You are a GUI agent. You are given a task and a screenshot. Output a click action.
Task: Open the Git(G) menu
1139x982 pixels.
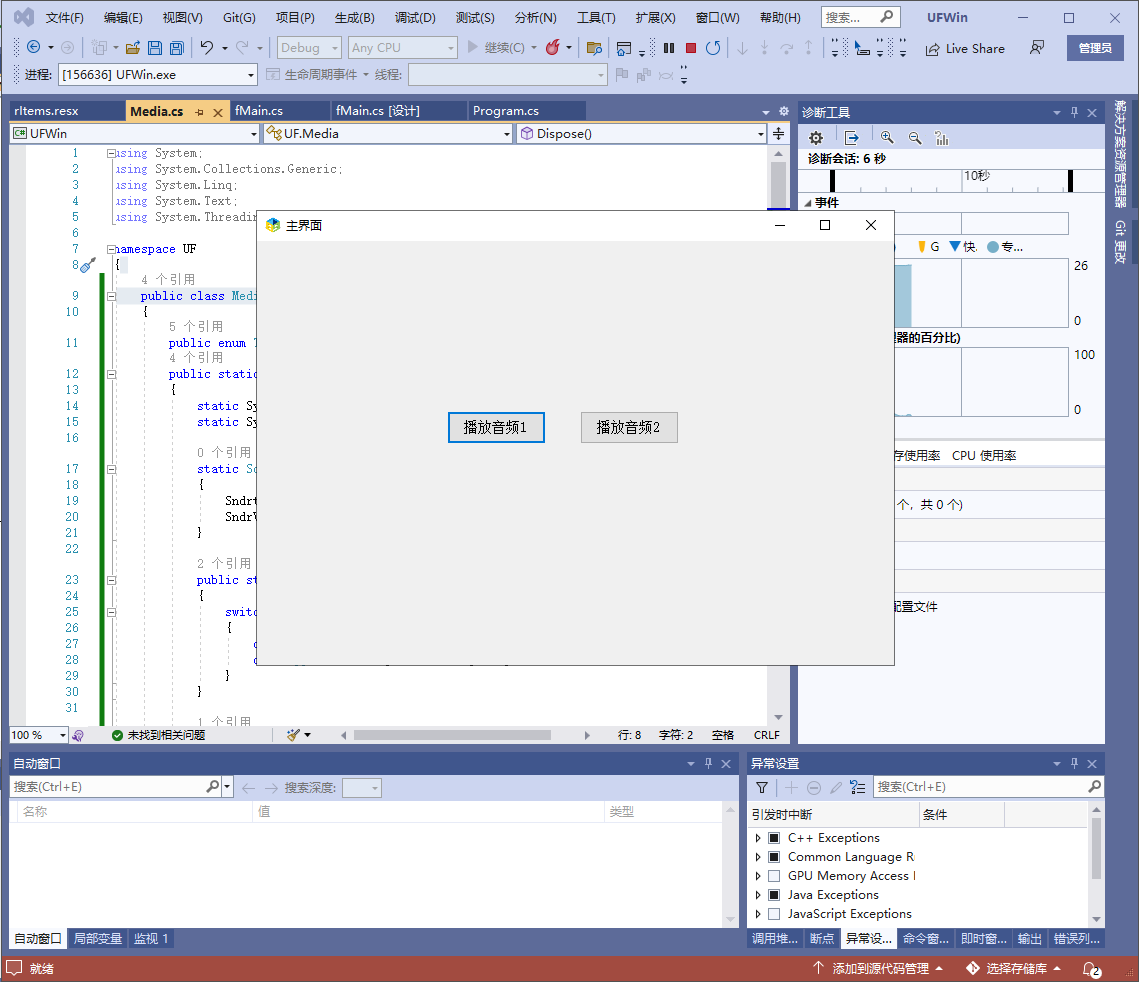(239, 17)
